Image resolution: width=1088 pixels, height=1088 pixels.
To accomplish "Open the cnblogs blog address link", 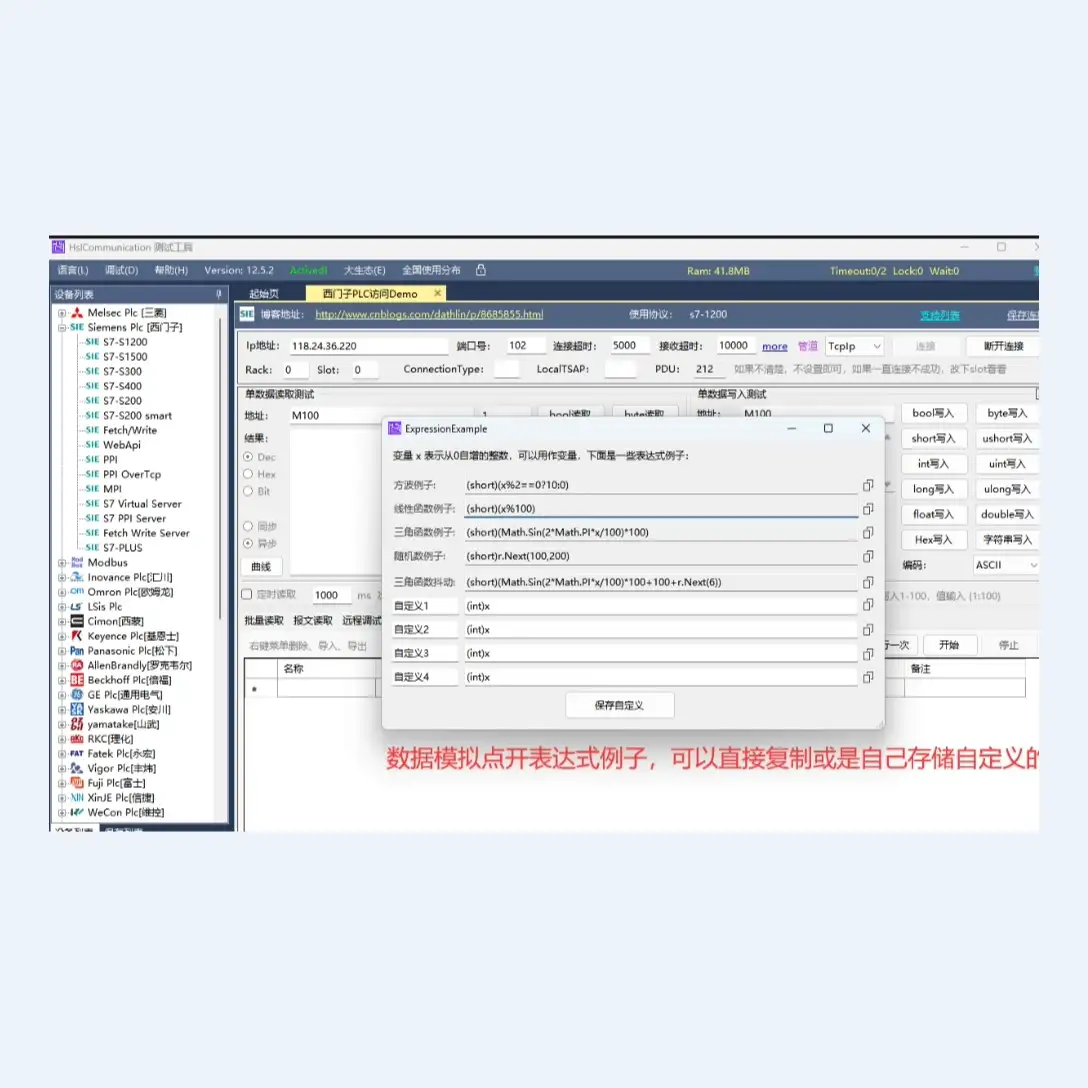I will pyautogui.click(x=429, y=315).
